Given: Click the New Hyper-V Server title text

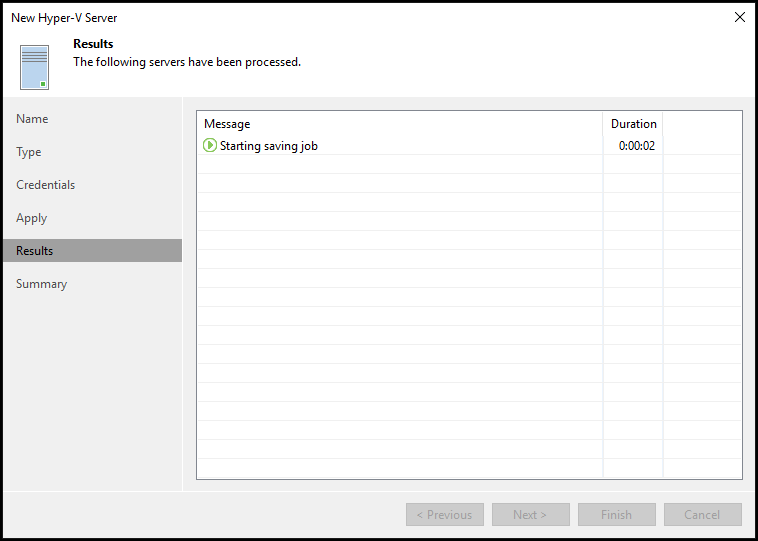Looking at the screenshot, I should pos(64,18).
